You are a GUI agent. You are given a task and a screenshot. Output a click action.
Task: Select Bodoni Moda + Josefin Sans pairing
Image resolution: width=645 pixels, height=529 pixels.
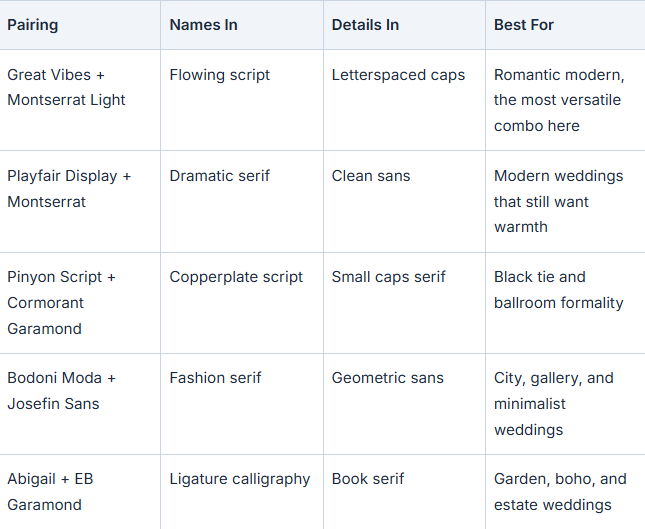coord(80,404)
